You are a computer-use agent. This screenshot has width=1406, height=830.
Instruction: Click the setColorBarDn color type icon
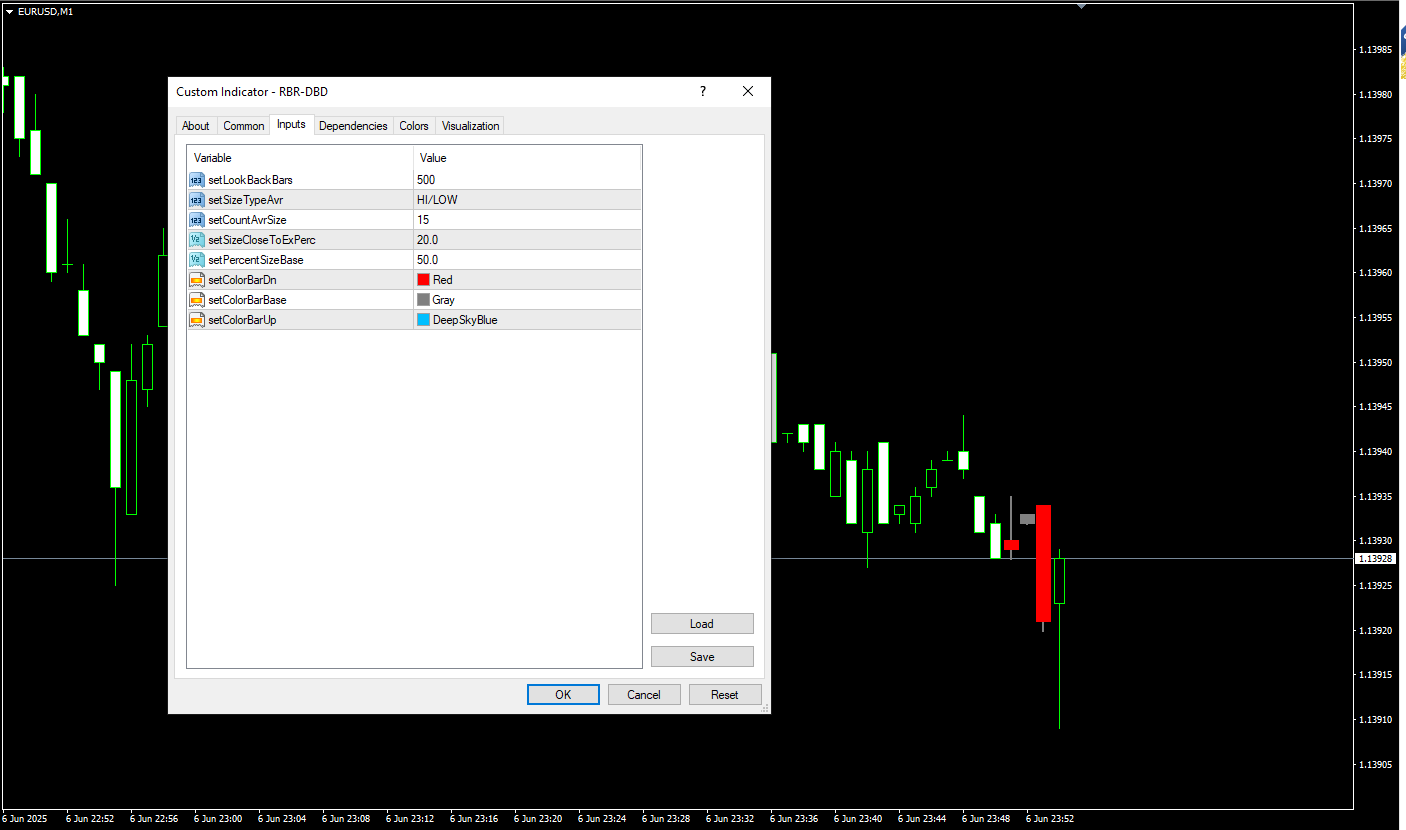tap(197, 280)
